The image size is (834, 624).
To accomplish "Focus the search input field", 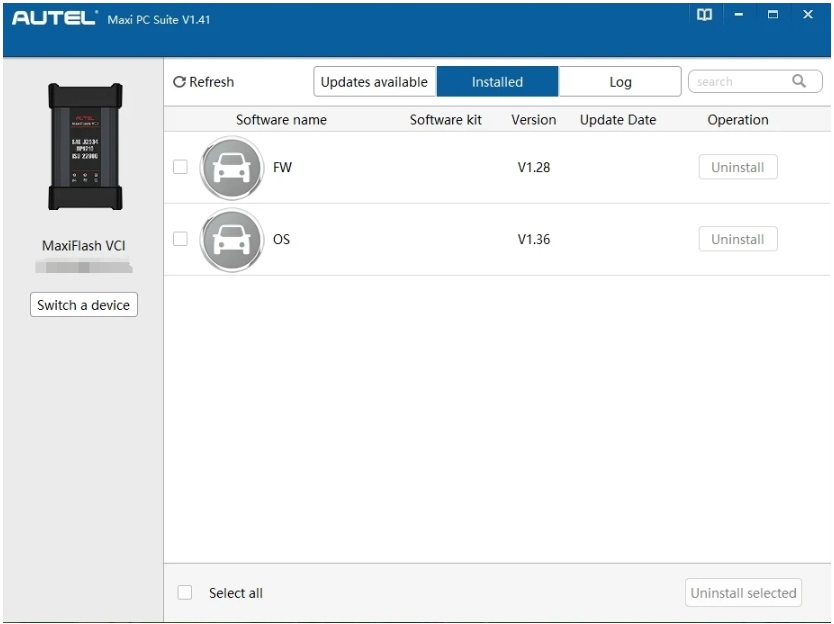I will point(738,82).
